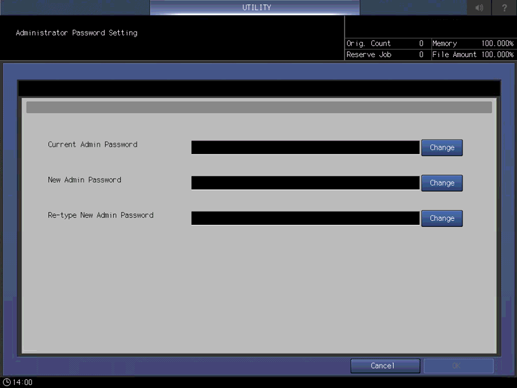This screenshot has height=388, width=517.
Task: Change the Current Admin Password
Action: point(442,147)
